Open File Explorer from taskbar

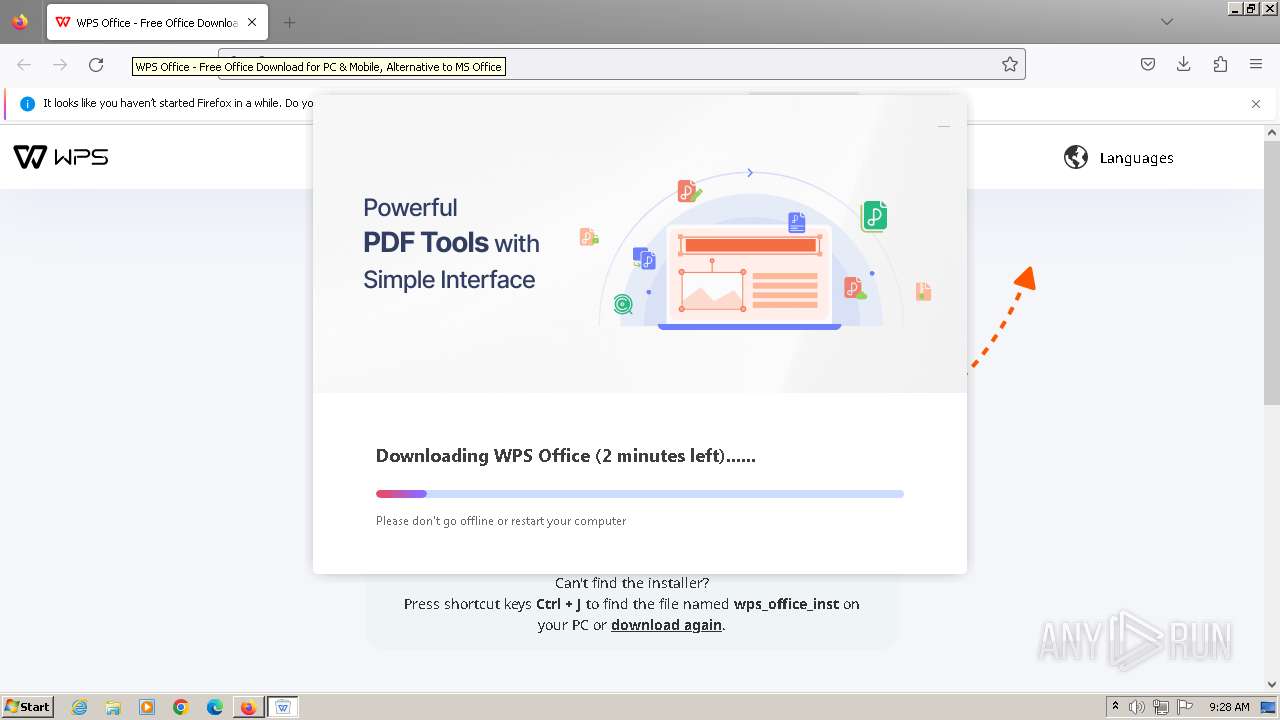[113, 707]
